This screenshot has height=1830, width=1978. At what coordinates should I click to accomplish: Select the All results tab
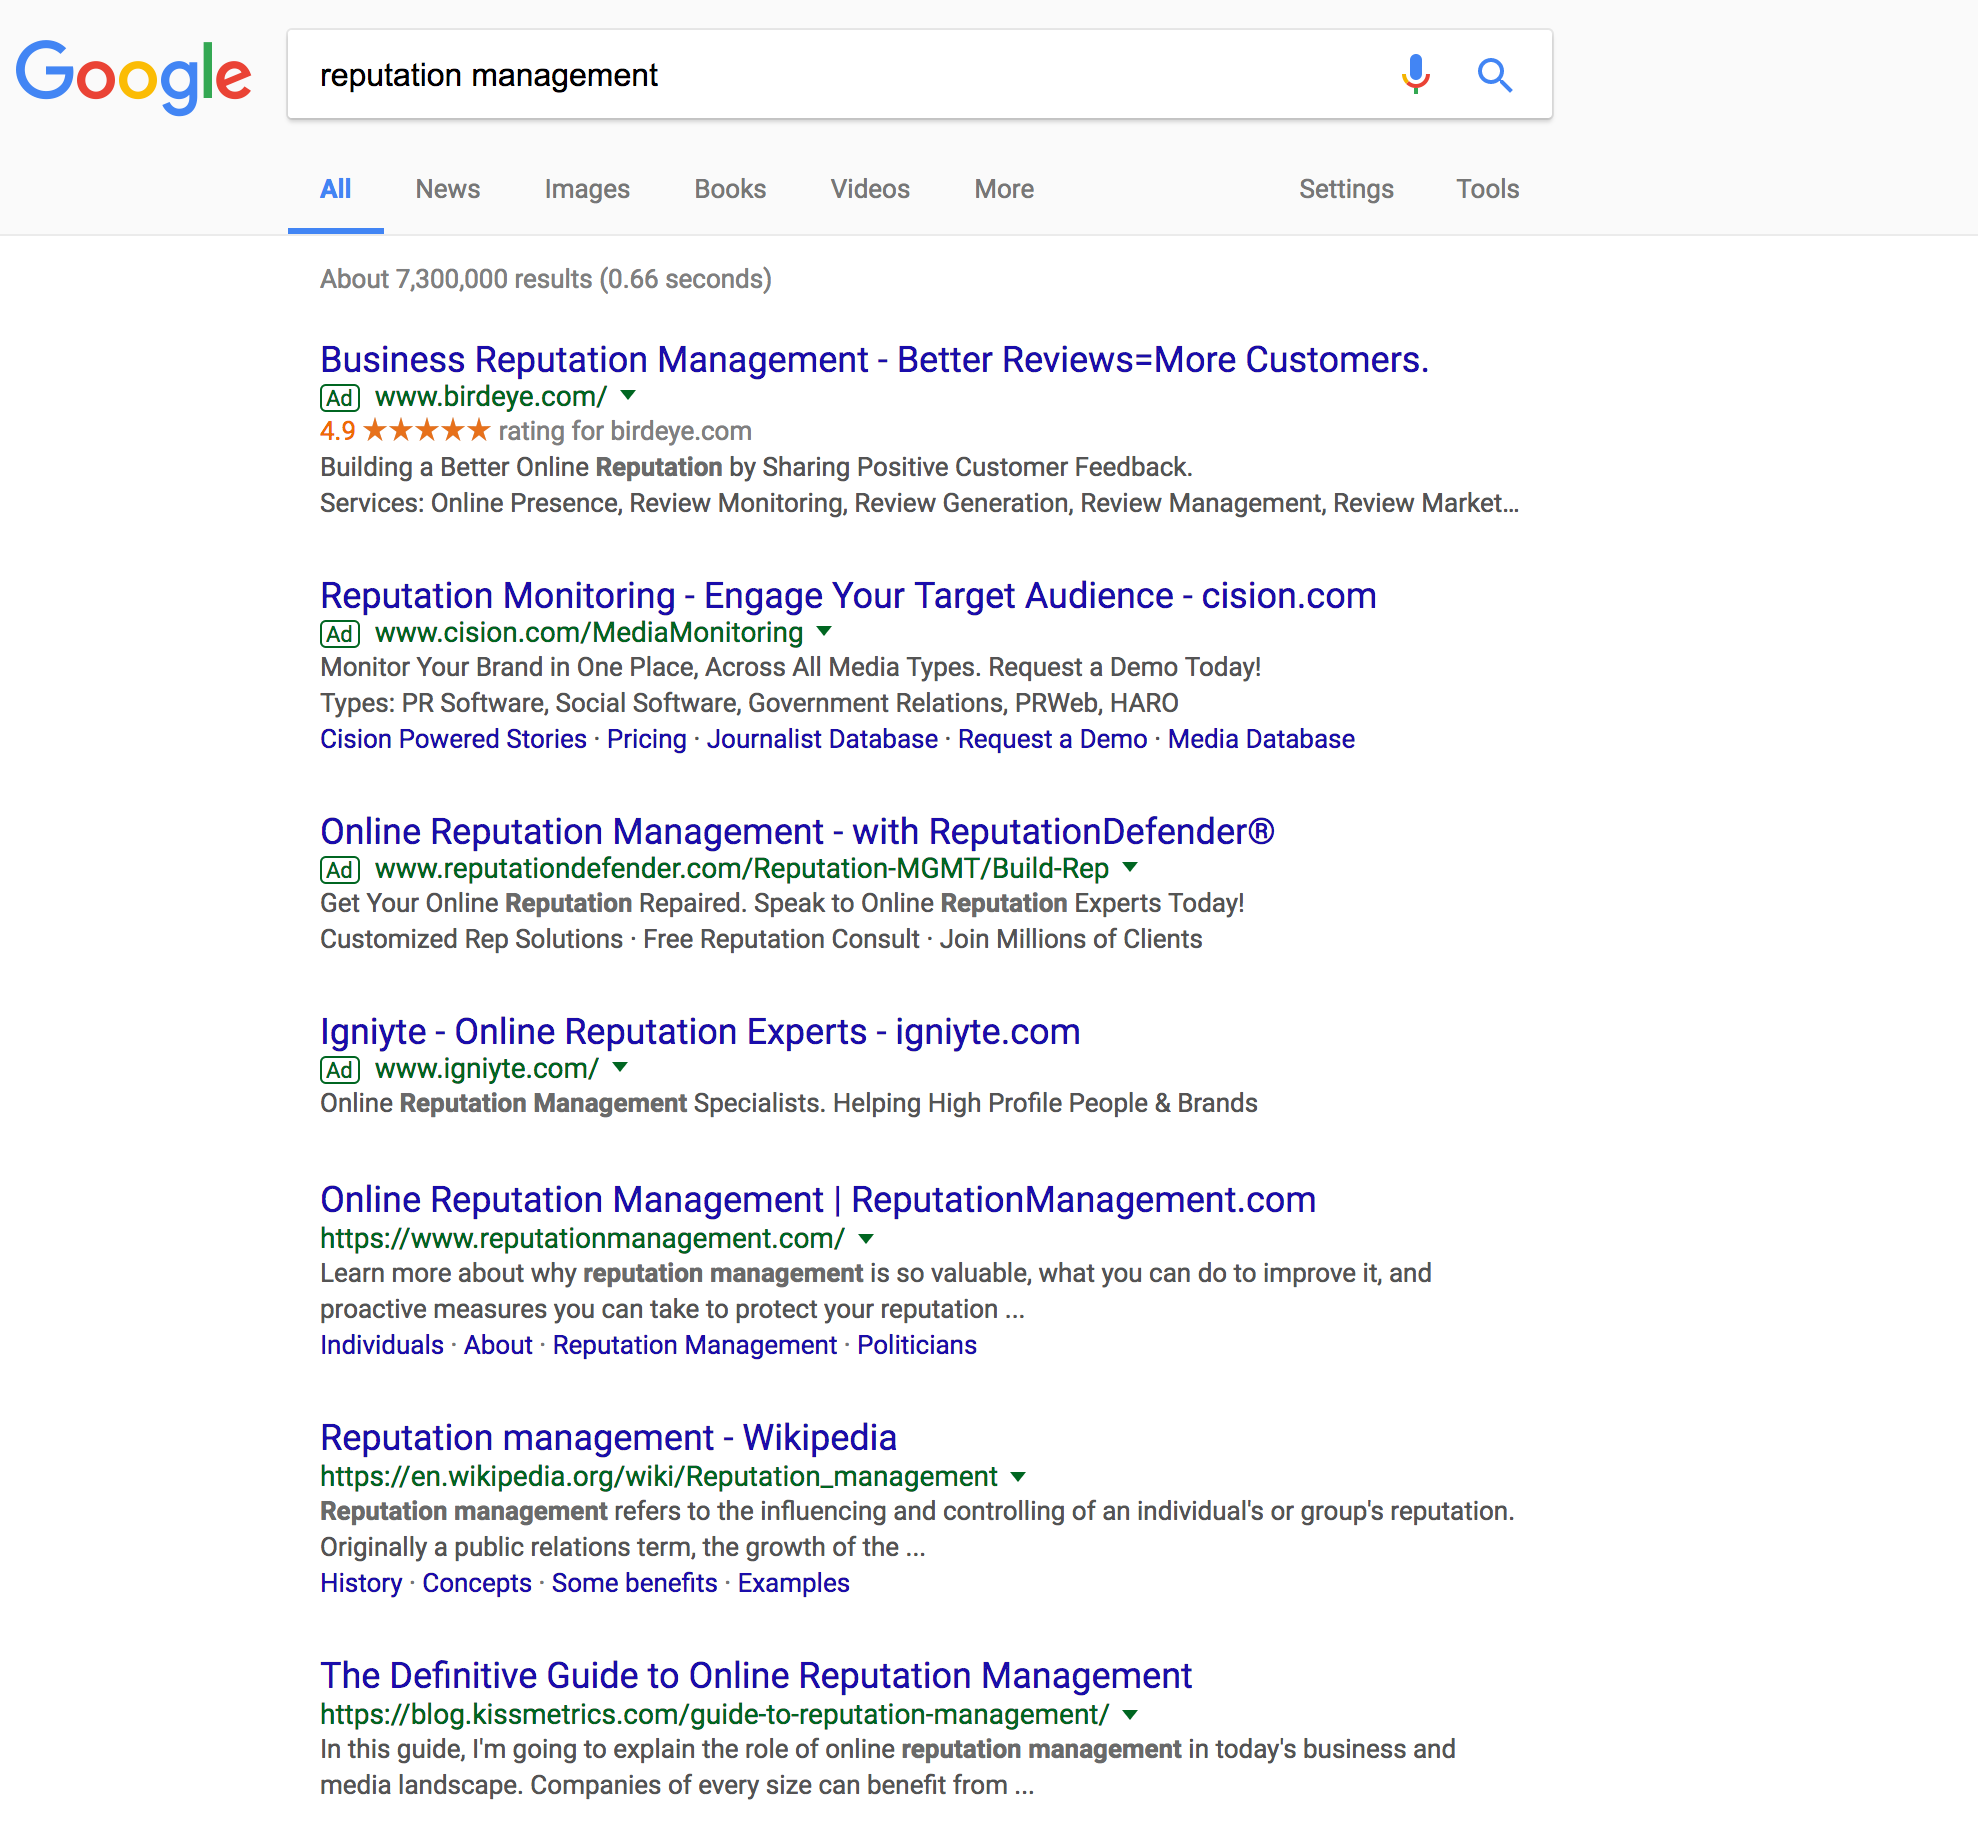coord(335,189)
